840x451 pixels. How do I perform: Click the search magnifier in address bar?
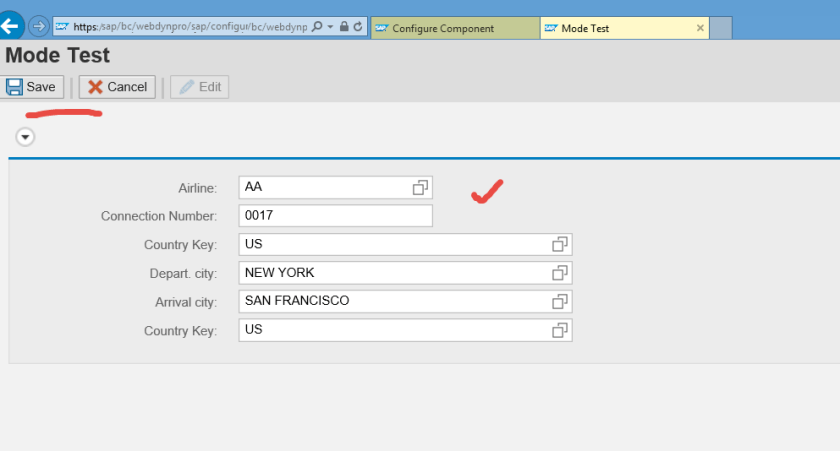(x=317, y=27)
